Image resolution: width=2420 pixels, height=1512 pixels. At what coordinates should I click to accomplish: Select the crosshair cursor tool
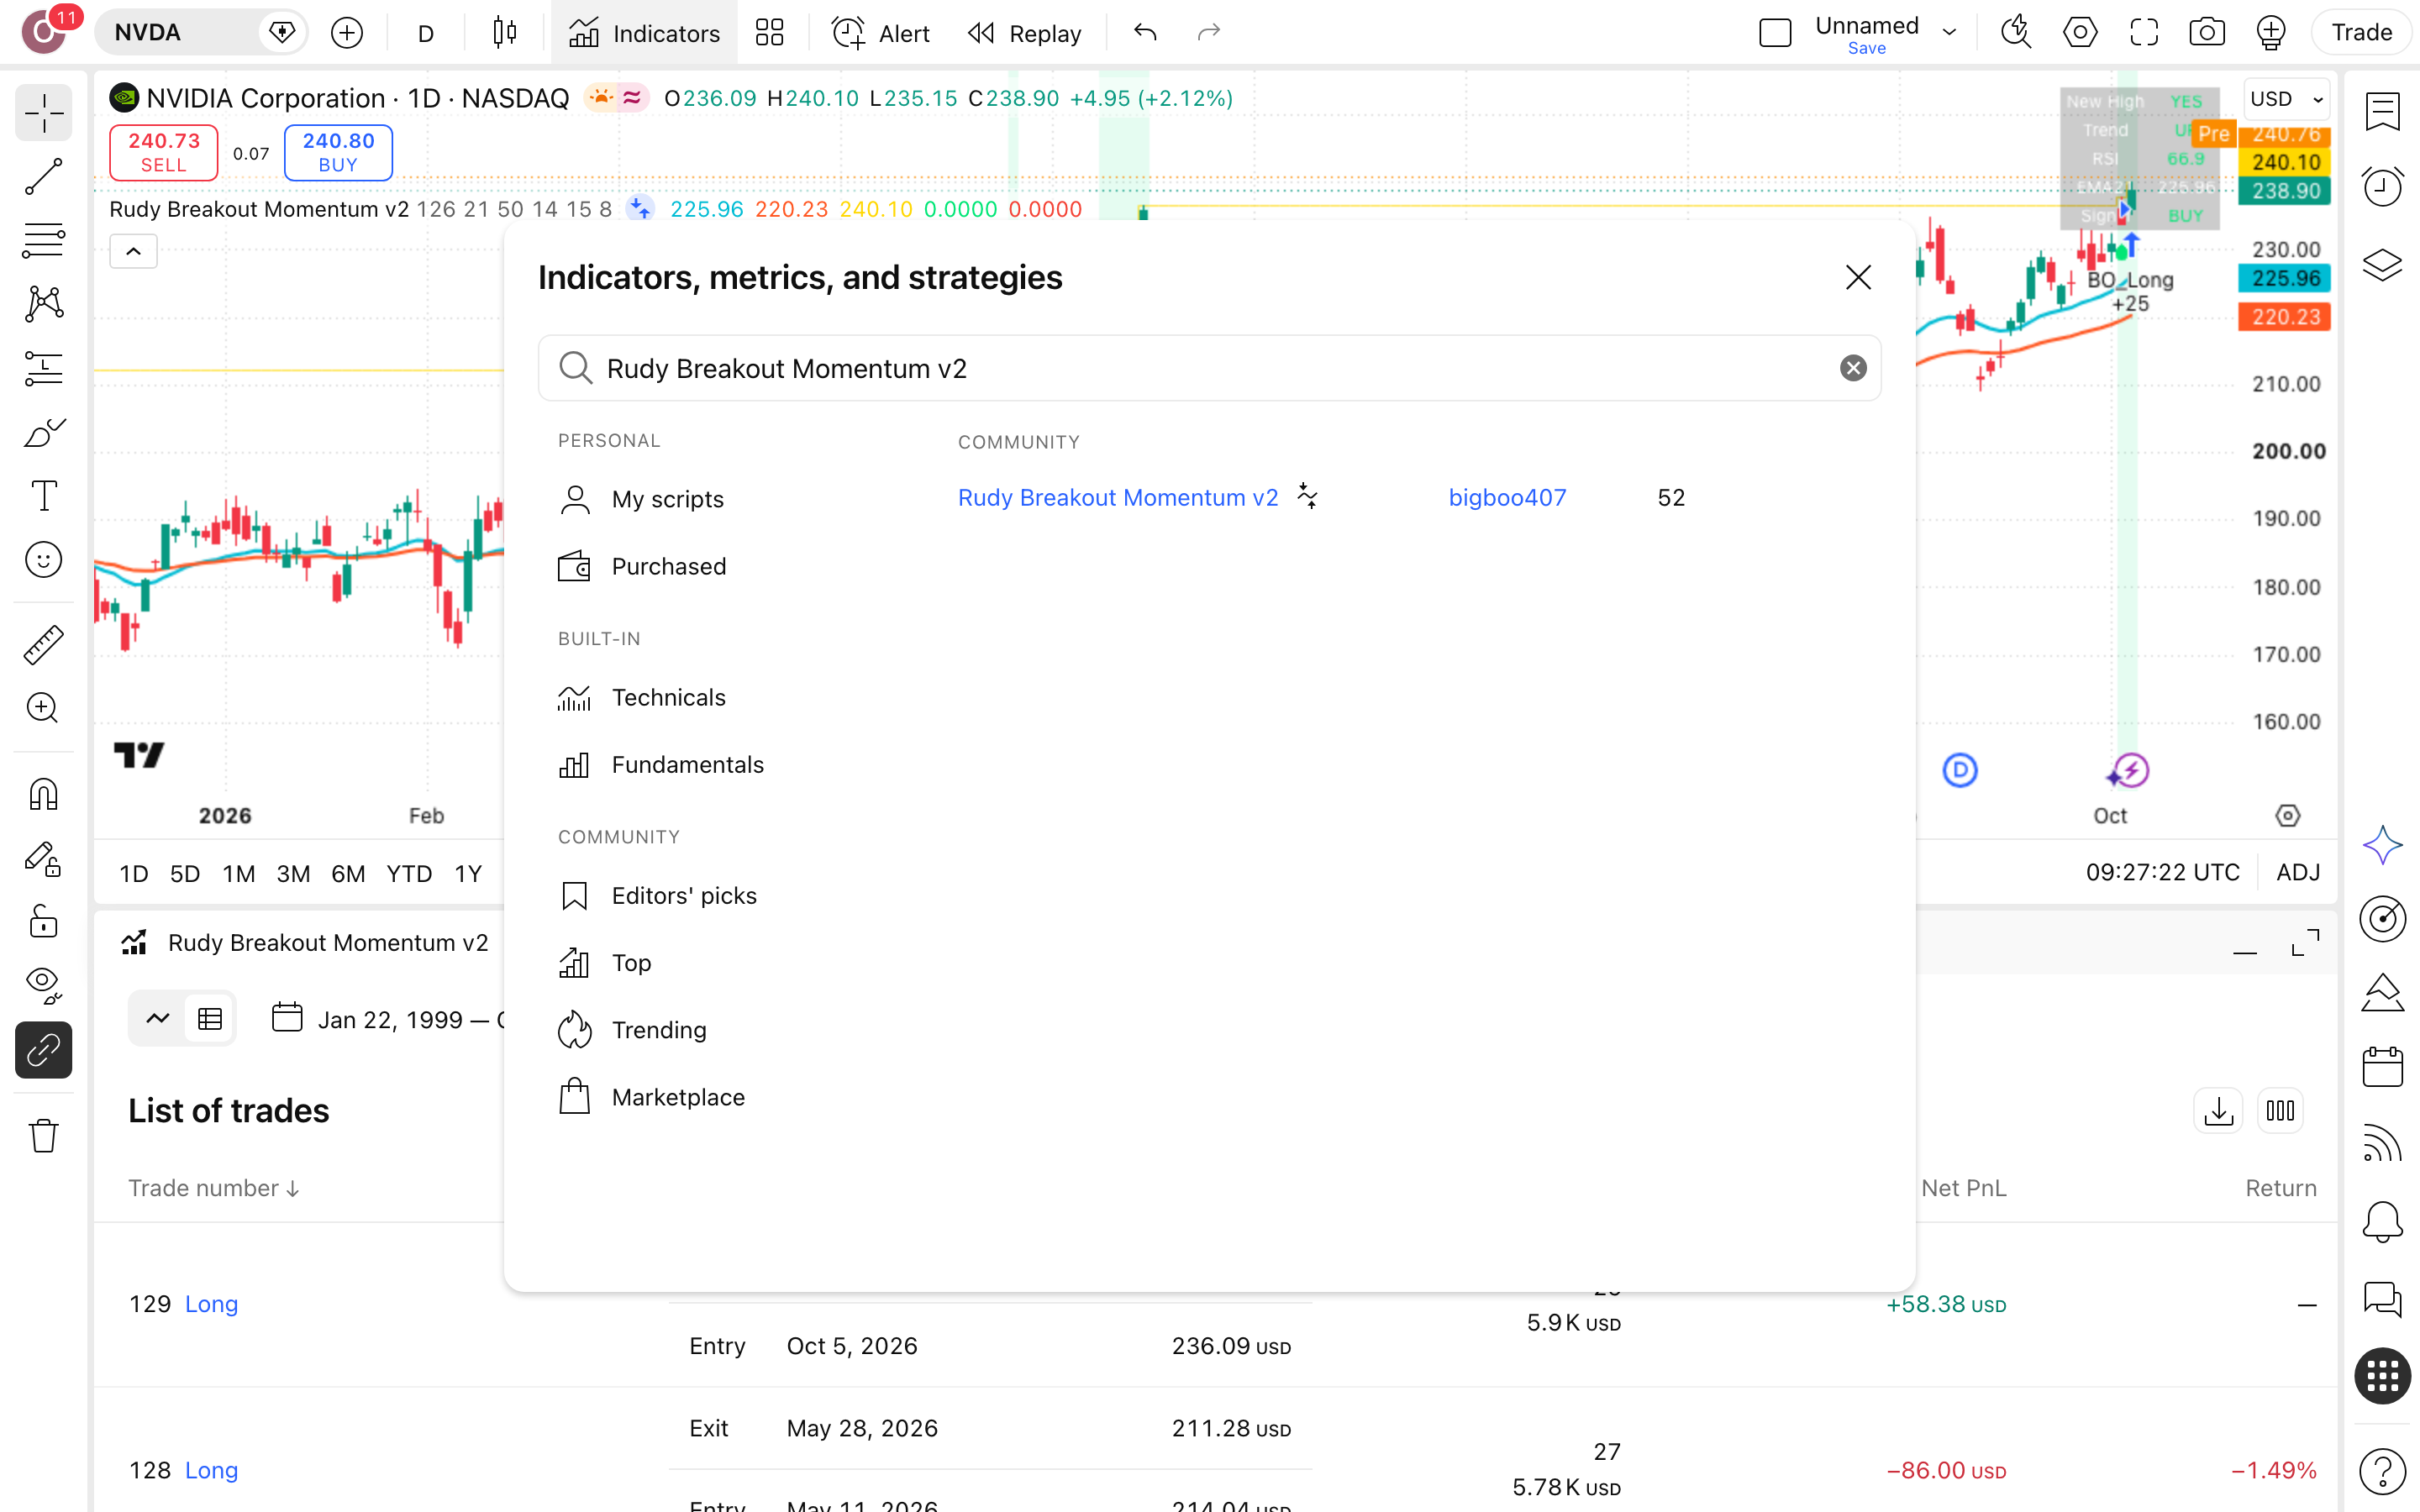tap(43, 115)
